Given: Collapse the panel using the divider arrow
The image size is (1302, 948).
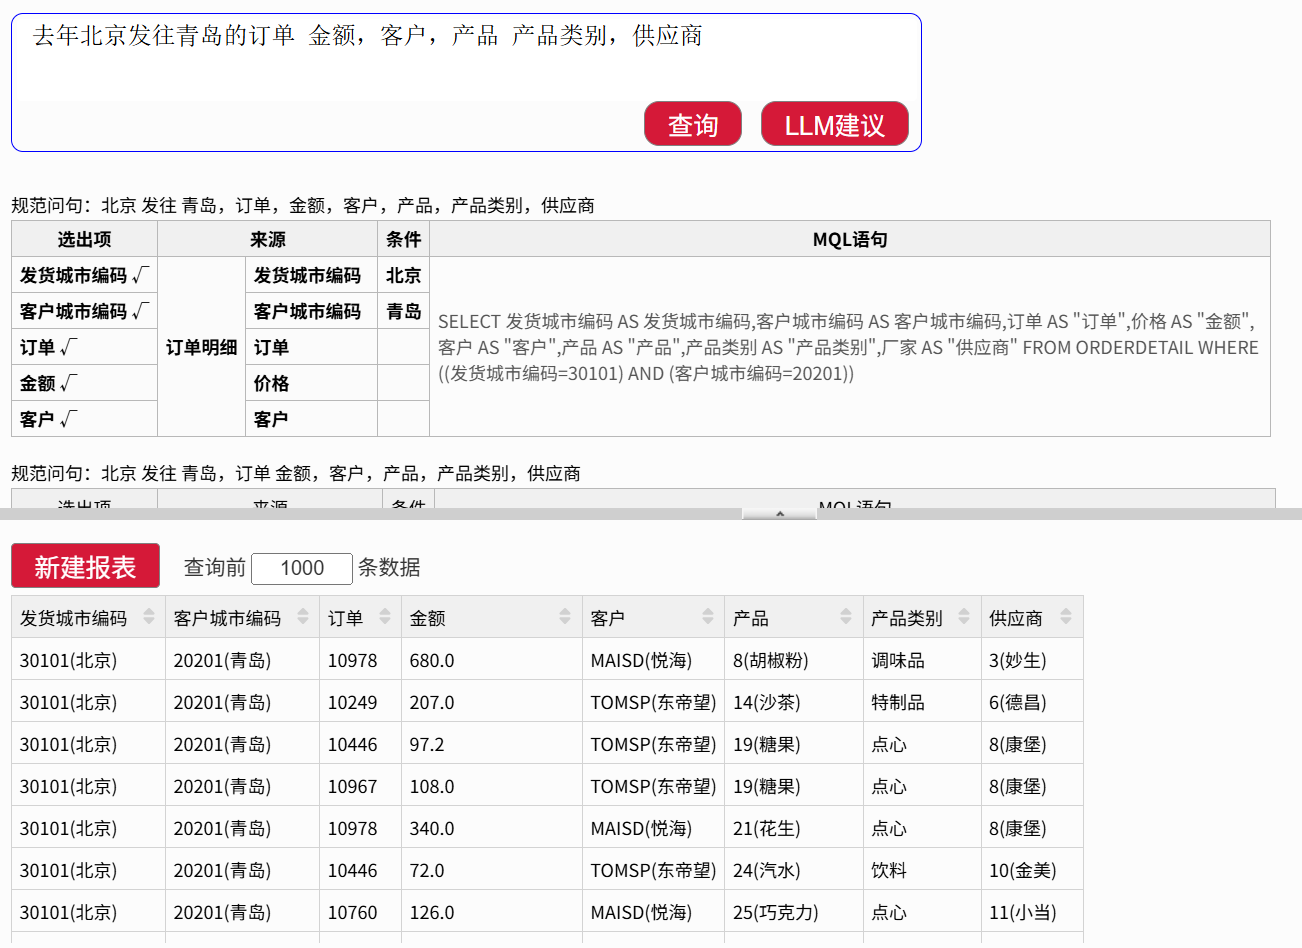Looking at the screenshot, I should tap(780, 514).
